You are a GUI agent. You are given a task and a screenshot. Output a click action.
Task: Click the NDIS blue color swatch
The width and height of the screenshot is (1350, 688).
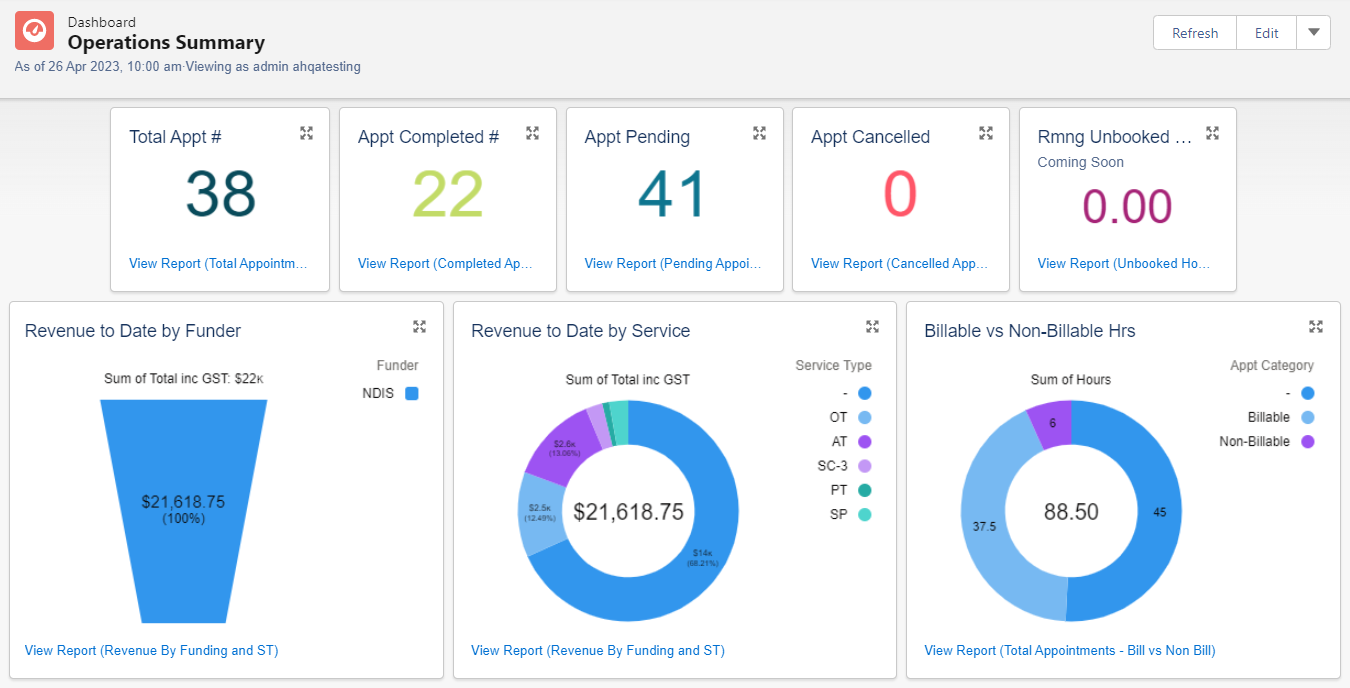click(x=411, y=393)
